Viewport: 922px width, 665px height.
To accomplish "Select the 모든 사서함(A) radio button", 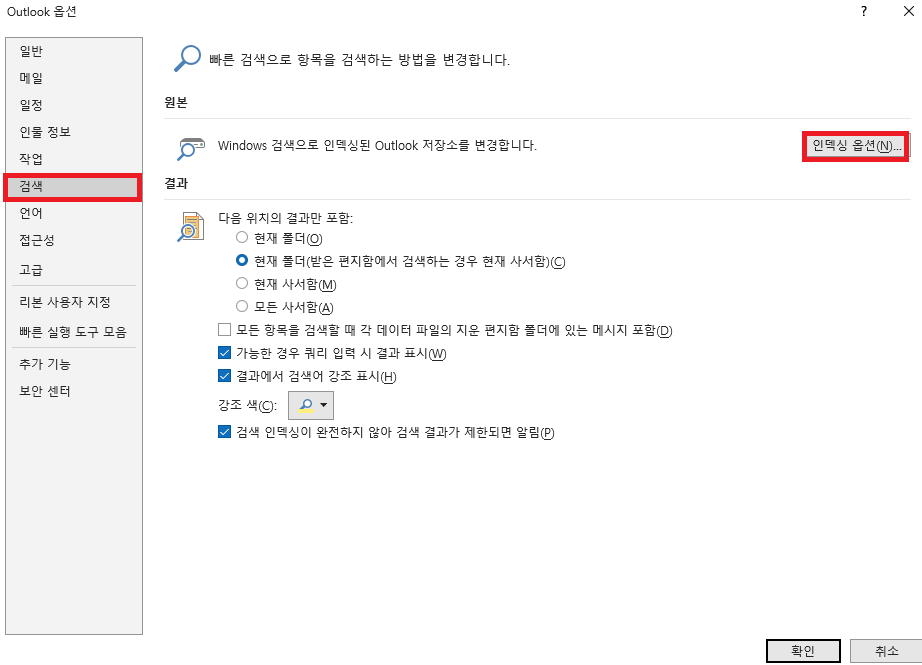I will (242, 306).
